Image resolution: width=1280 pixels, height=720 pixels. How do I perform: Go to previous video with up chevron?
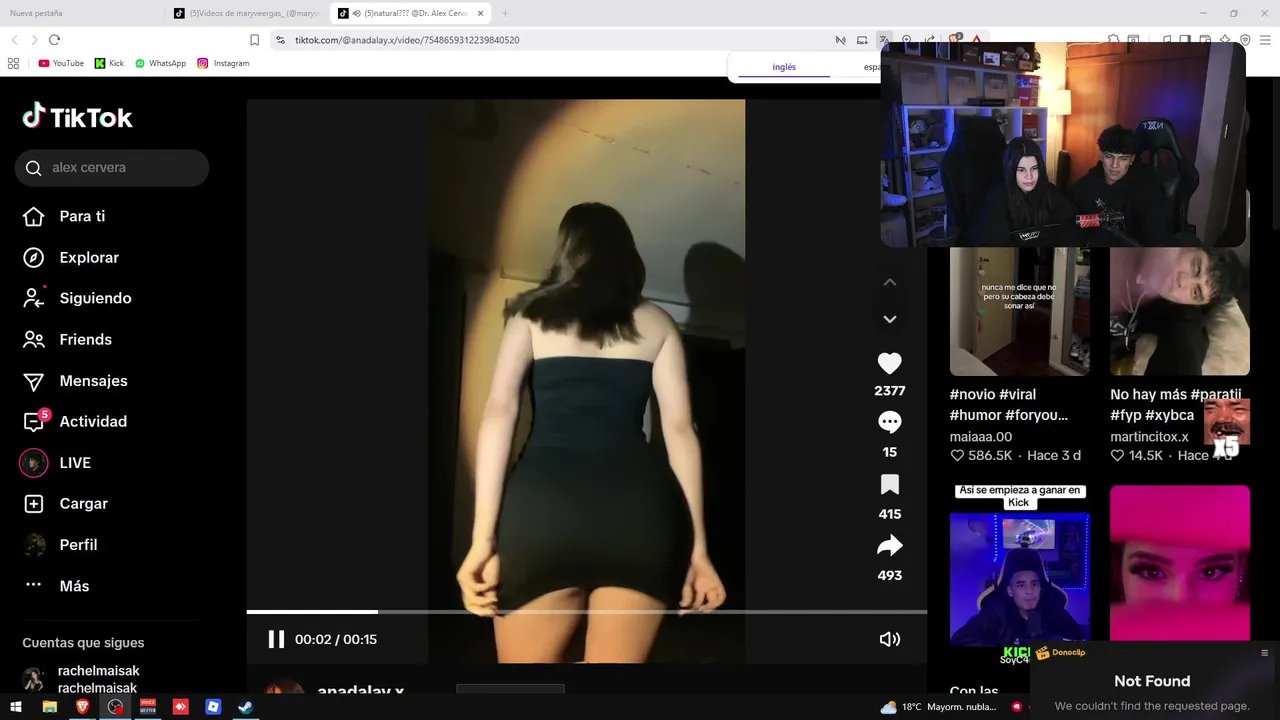(x=890, y=282)
